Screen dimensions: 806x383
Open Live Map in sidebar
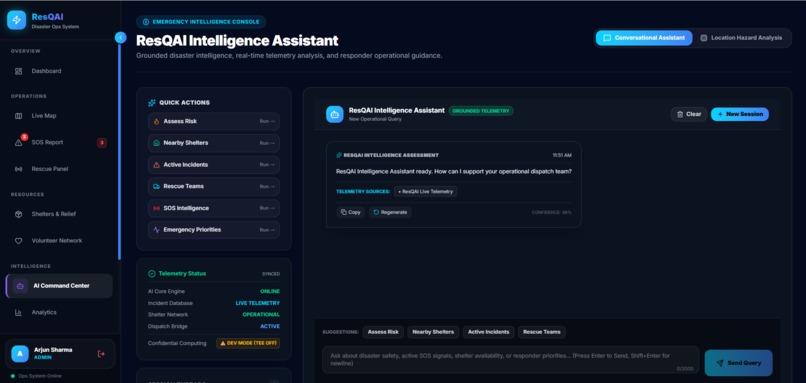tap(59, 116)
